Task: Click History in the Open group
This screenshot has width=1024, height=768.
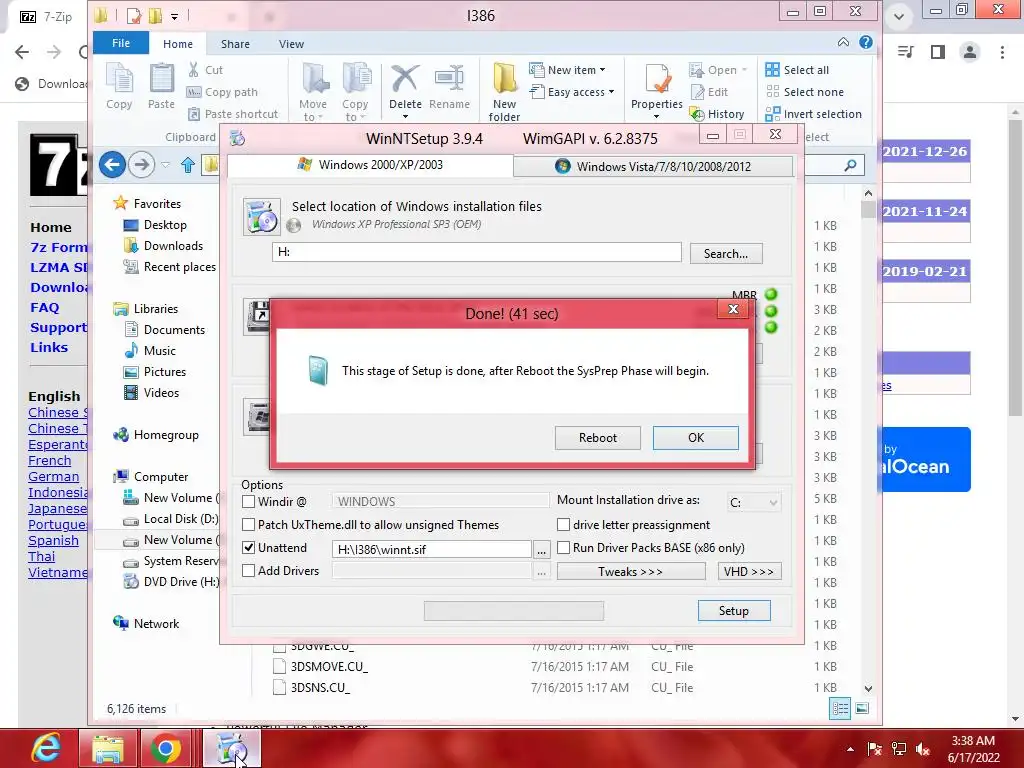Action: click(x=717, y=114)
